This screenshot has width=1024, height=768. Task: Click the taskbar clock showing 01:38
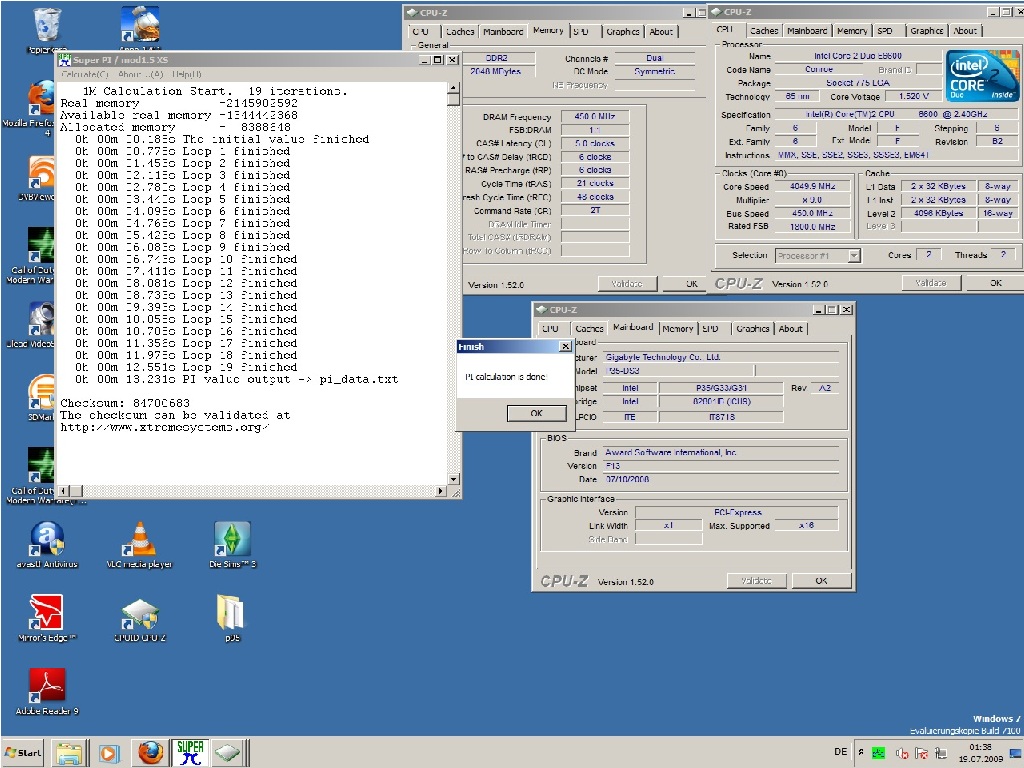pyautogui.click(x=980, y=753)
